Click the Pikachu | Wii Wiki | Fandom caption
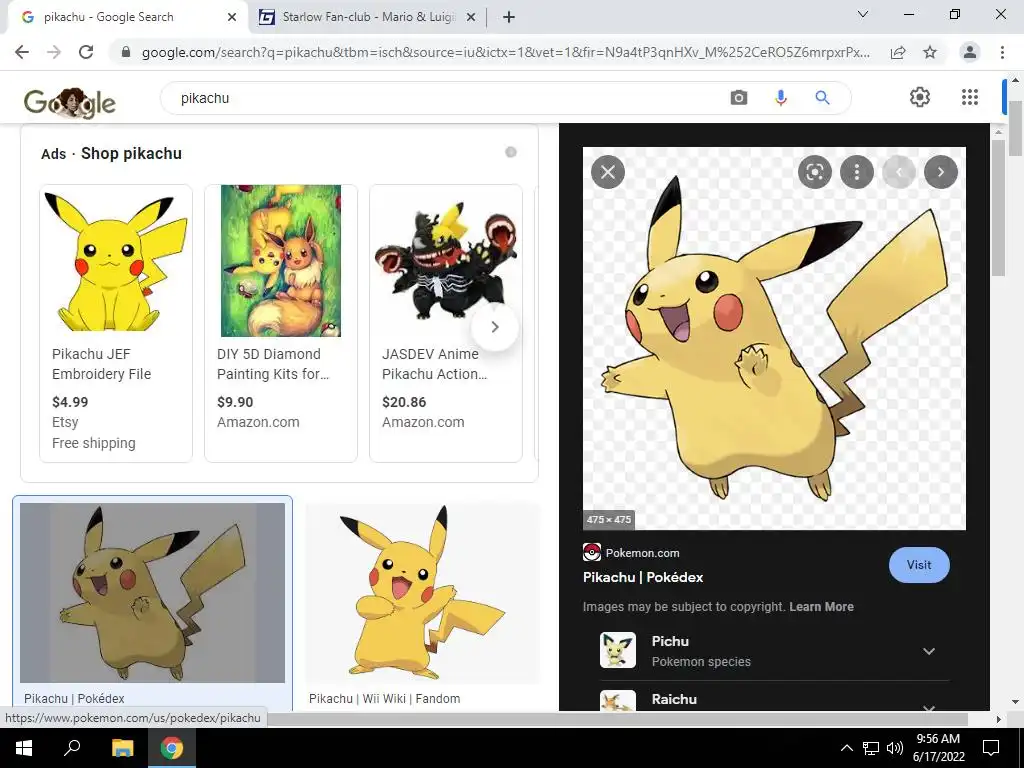Image resolution: width=1024 pixels, height=768 pixels. tap(384, 699)
